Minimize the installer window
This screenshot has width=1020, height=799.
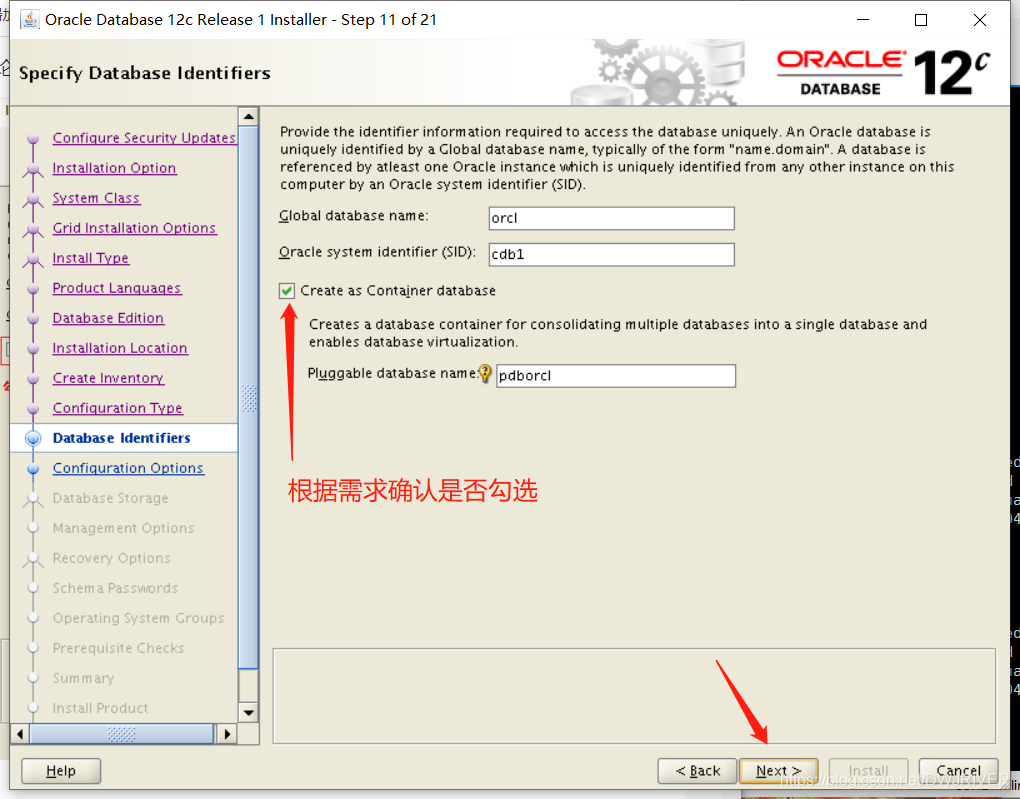(x=863, y=20)
